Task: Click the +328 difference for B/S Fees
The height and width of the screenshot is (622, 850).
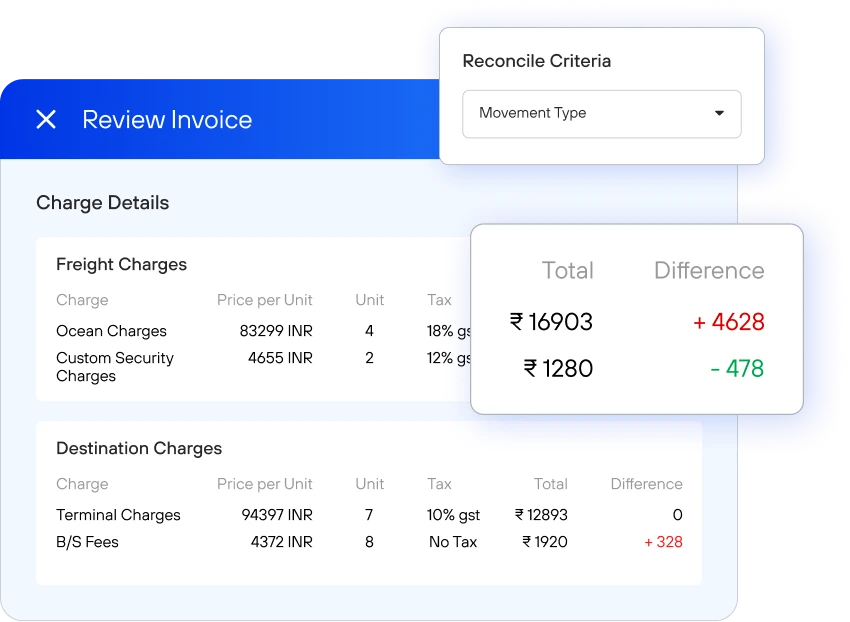Action: pos(664,542)
